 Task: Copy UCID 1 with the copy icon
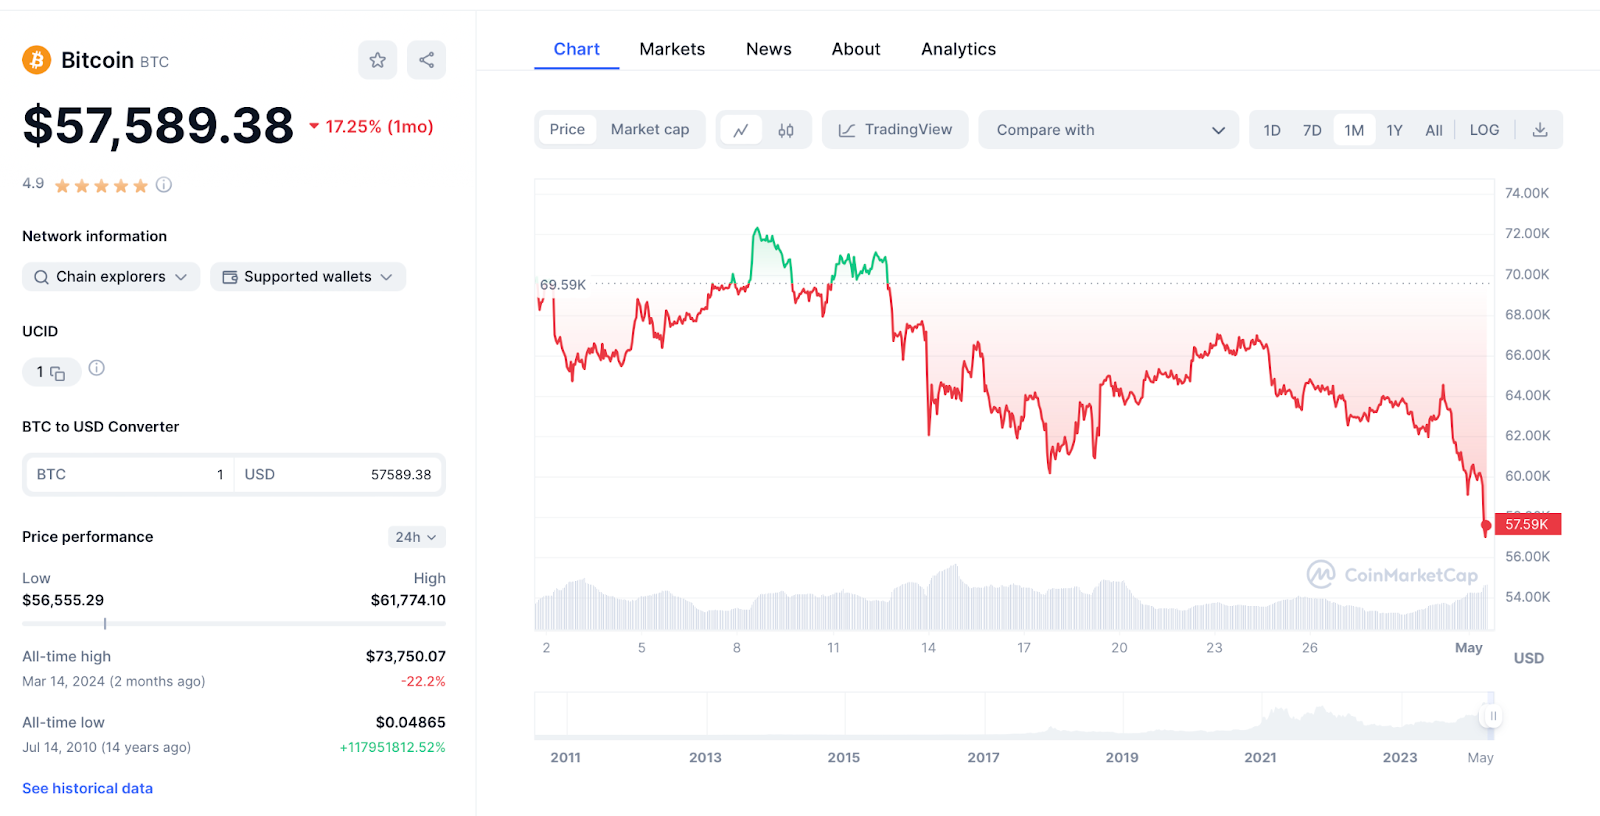pyautogui.click(x=58, y=373)
